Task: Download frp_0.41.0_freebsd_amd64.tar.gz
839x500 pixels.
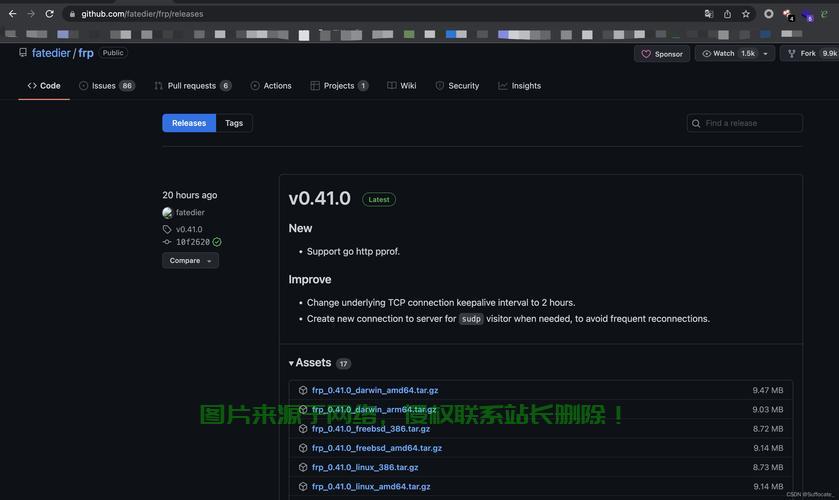Action: tap(377, 448)
